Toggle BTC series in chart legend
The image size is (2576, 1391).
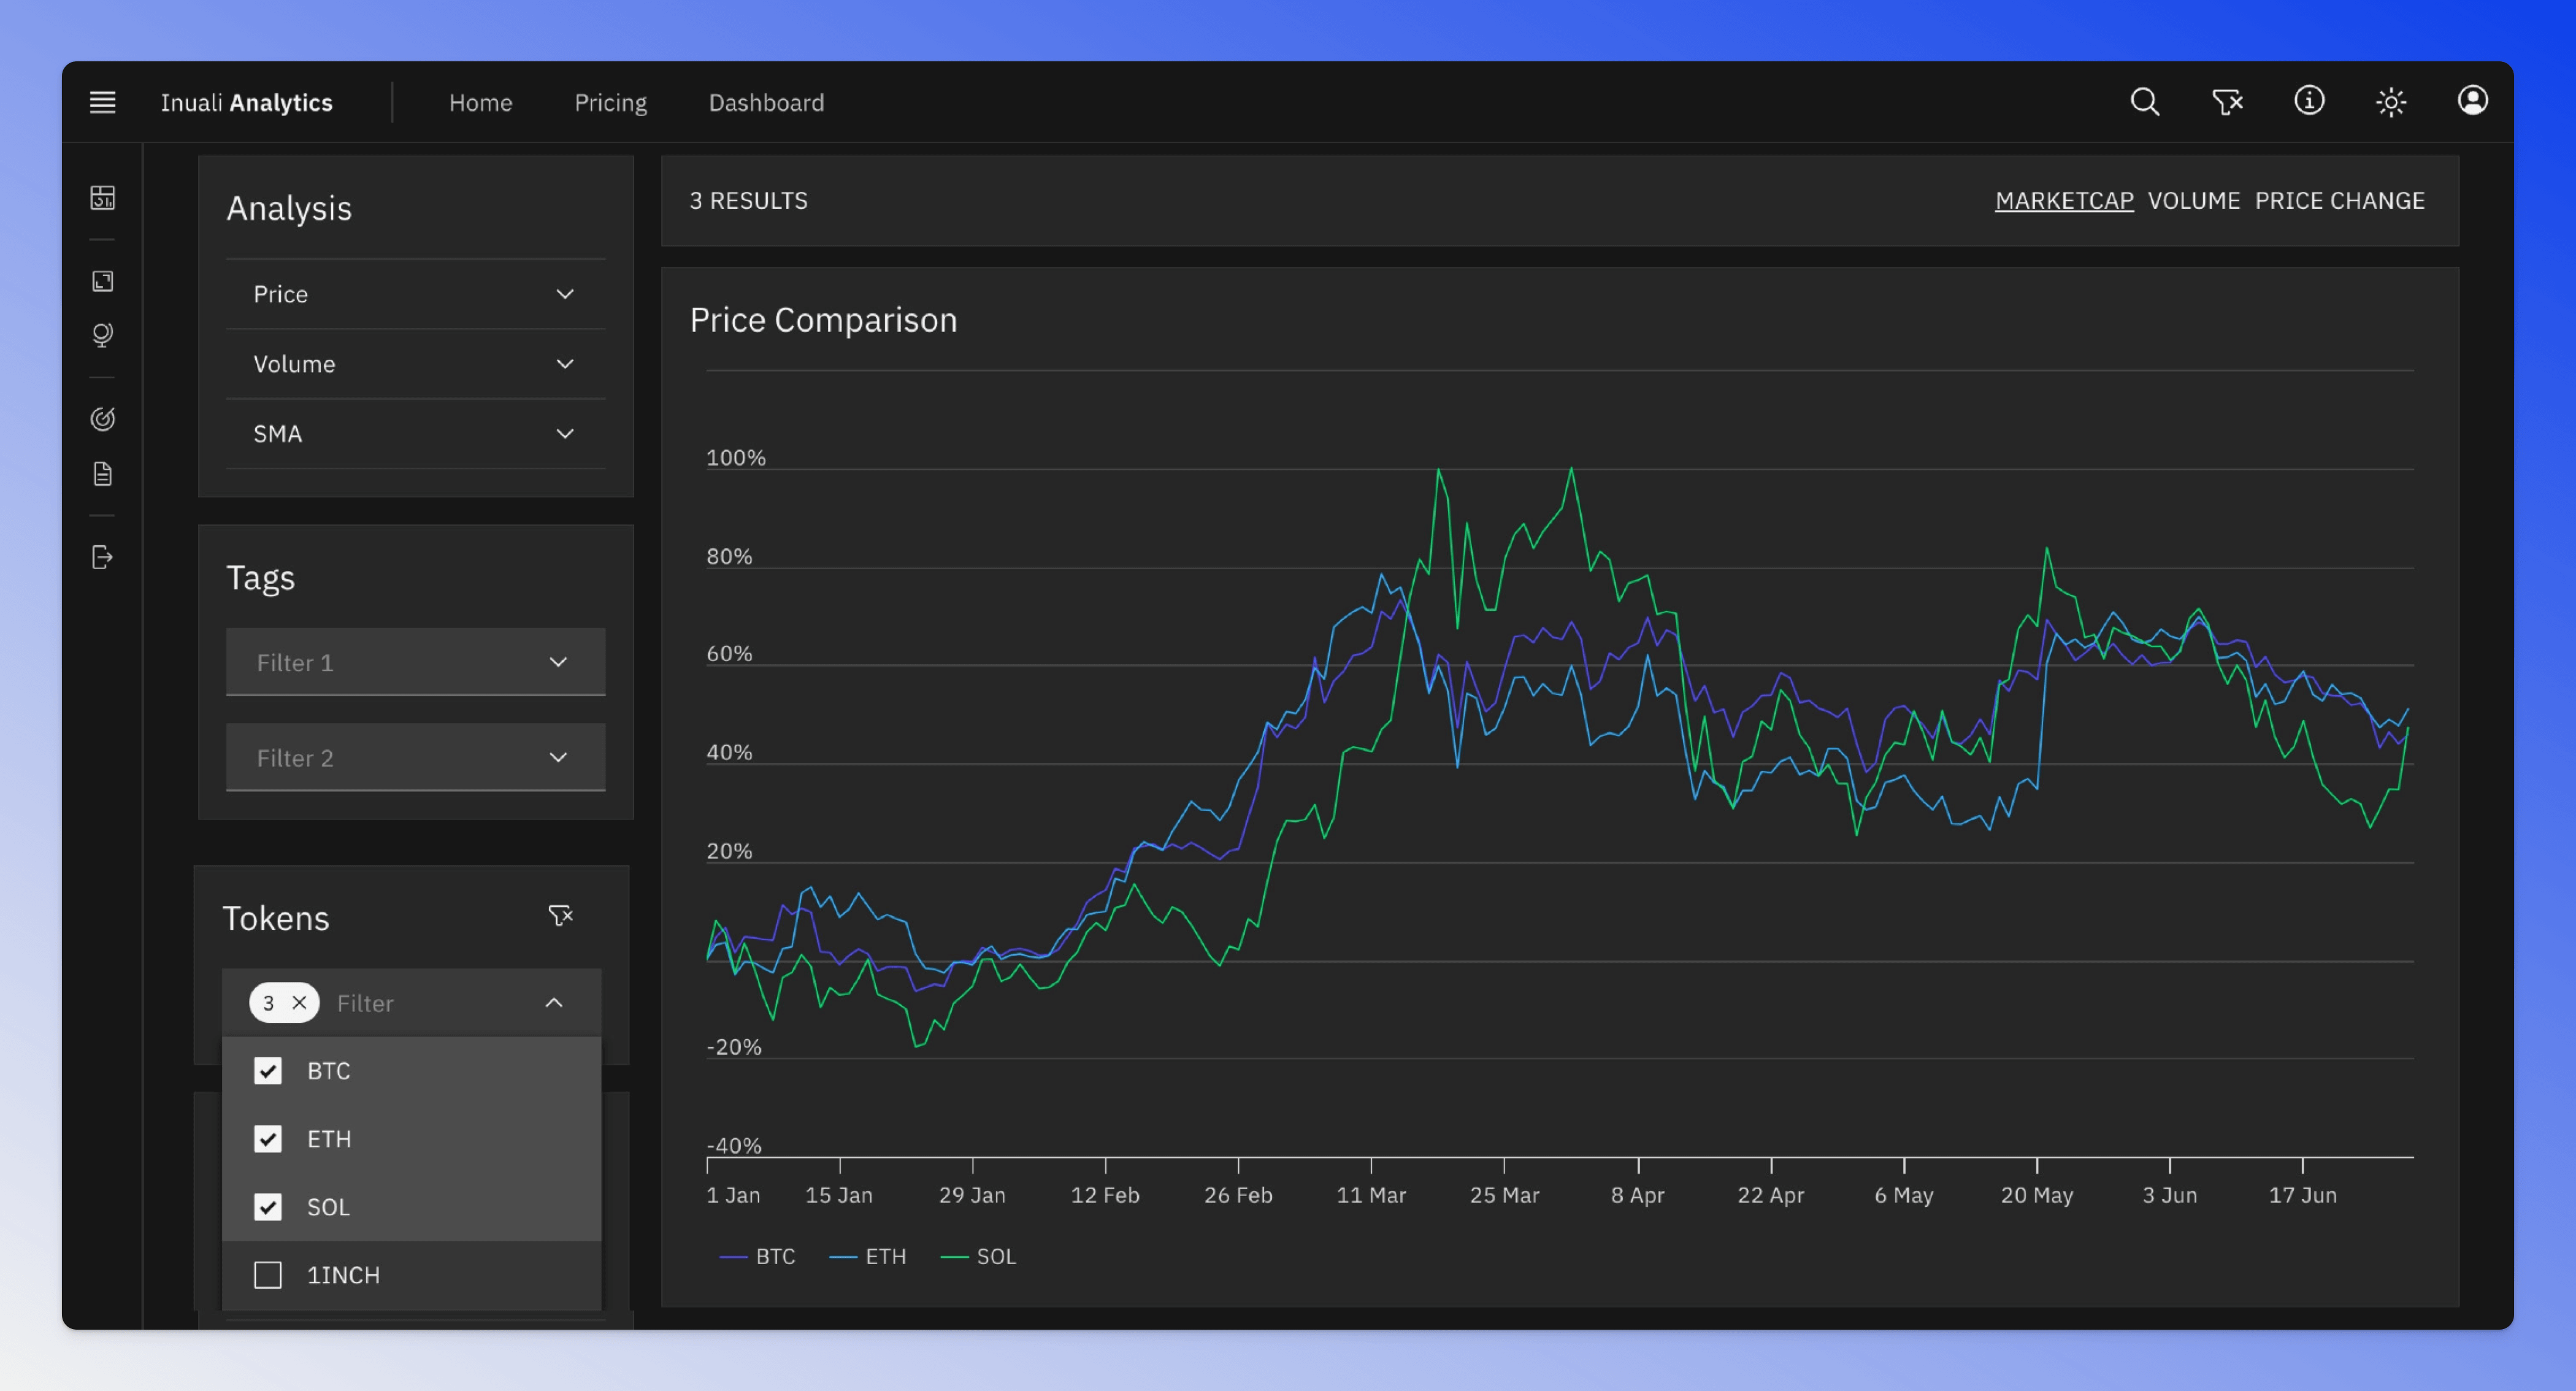click(758, 1257)
